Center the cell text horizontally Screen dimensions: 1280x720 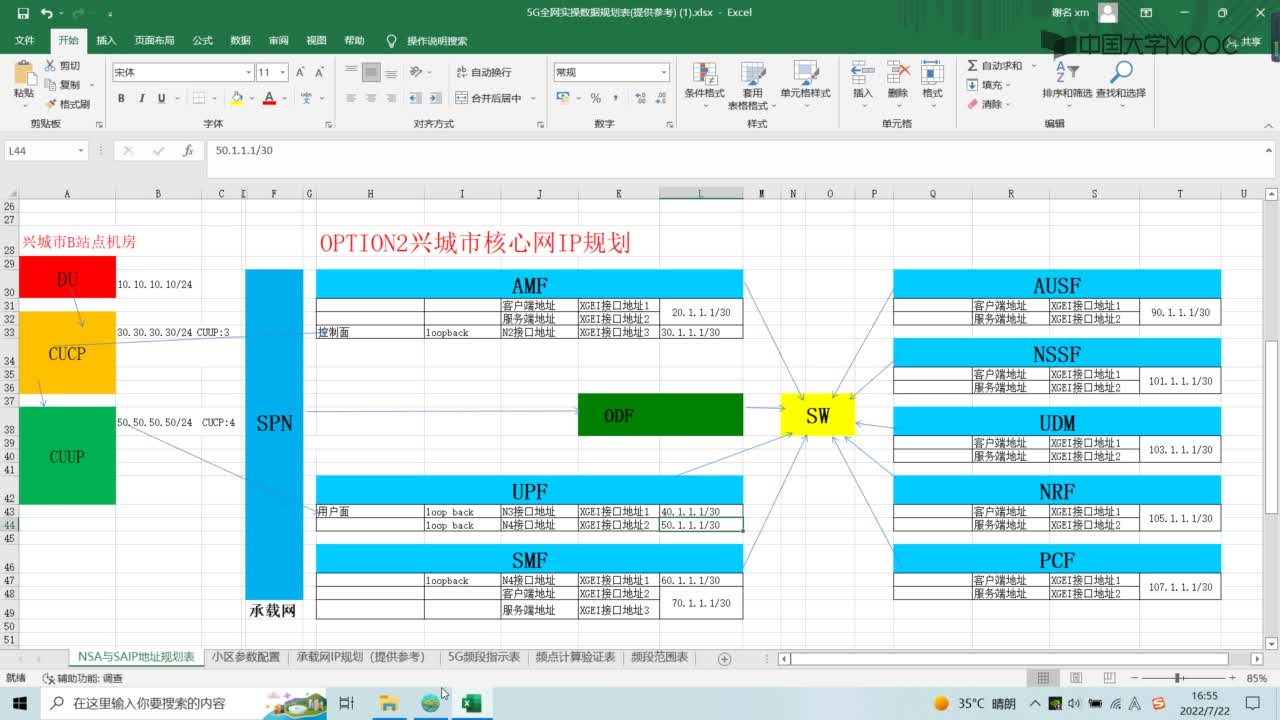[371, 98]
